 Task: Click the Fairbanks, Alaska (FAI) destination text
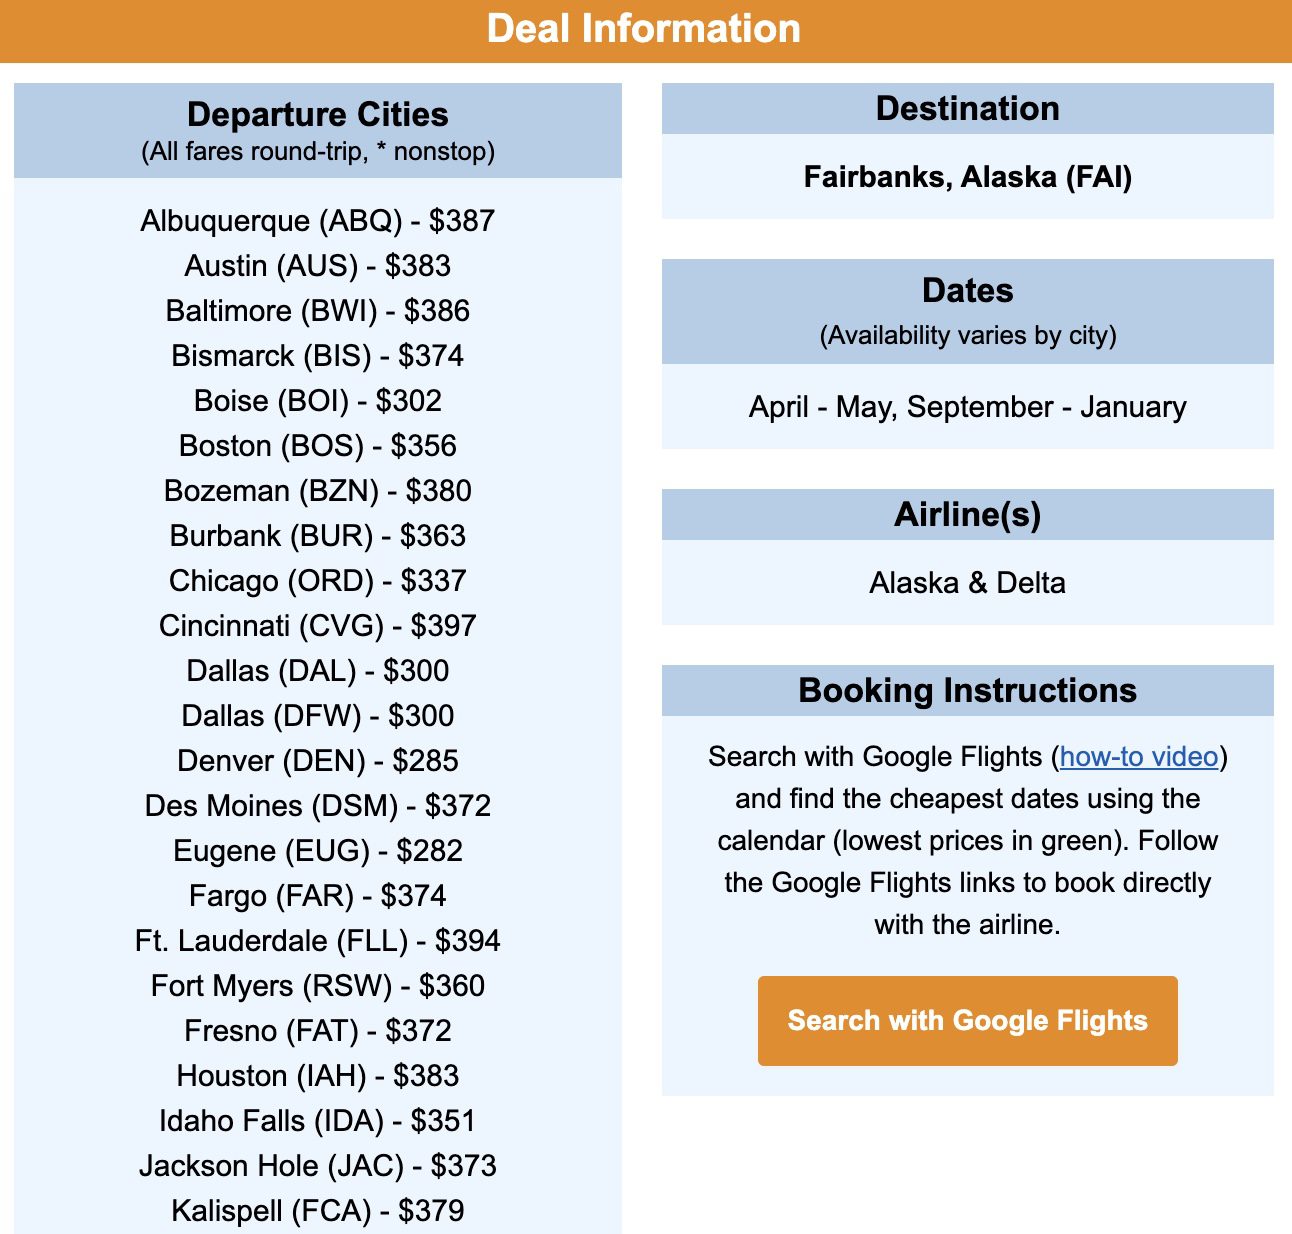pyautogui.click(x=967, y=179)
